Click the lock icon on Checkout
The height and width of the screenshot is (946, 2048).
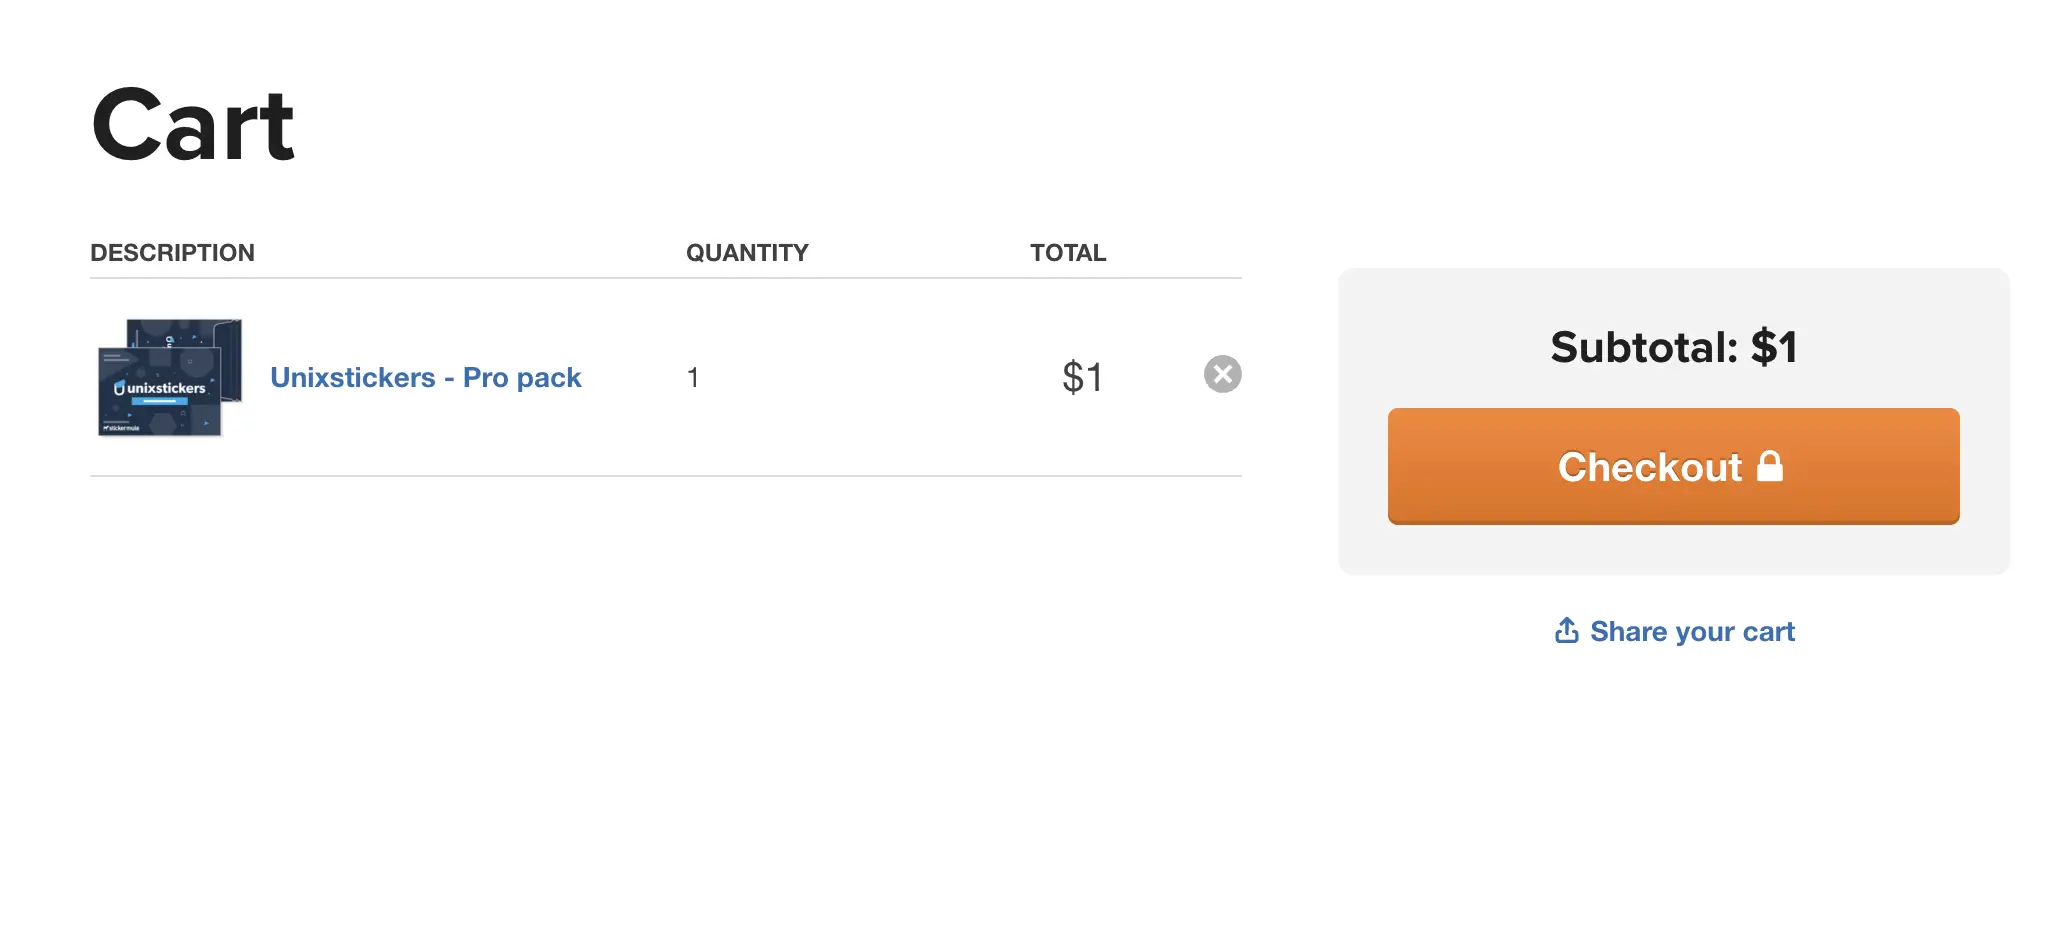(1770, 466)
